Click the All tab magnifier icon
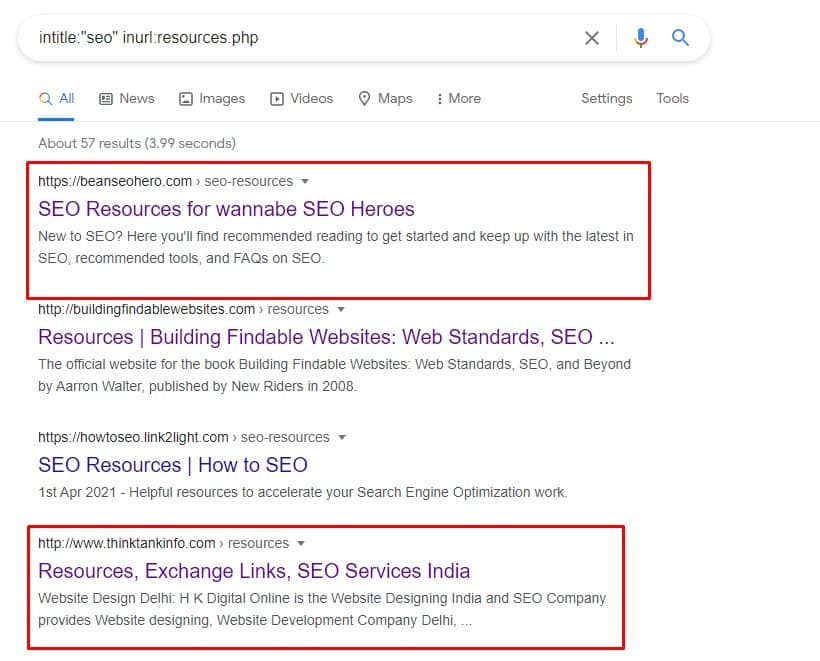This screenshot has width=820, height=661. (x=45, y=99)
